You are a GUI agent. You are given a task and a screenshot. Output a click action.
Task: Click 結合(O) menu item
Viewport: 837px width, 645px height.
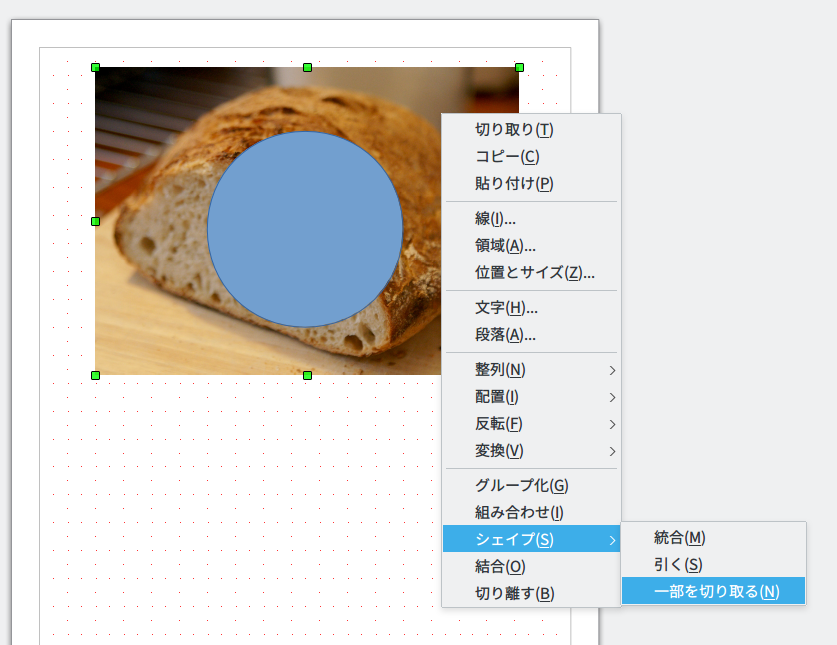(x=532, y=567)
